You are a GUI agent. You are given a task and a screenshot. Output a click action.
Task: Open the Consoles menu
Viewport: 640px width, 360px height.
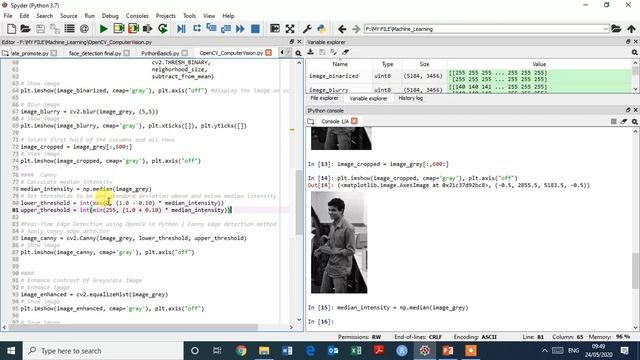[137, 16]
